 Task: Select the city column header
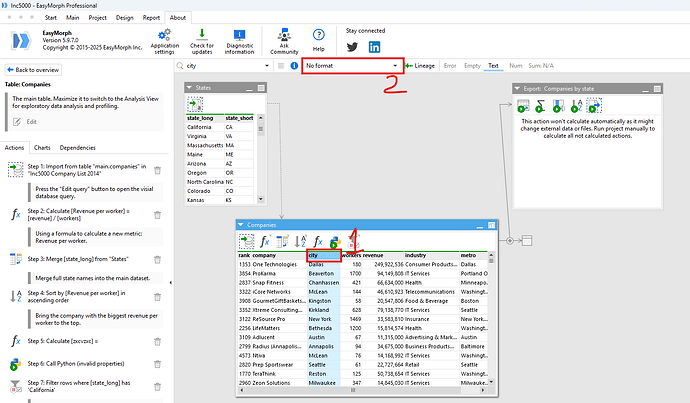pos(323,256)
